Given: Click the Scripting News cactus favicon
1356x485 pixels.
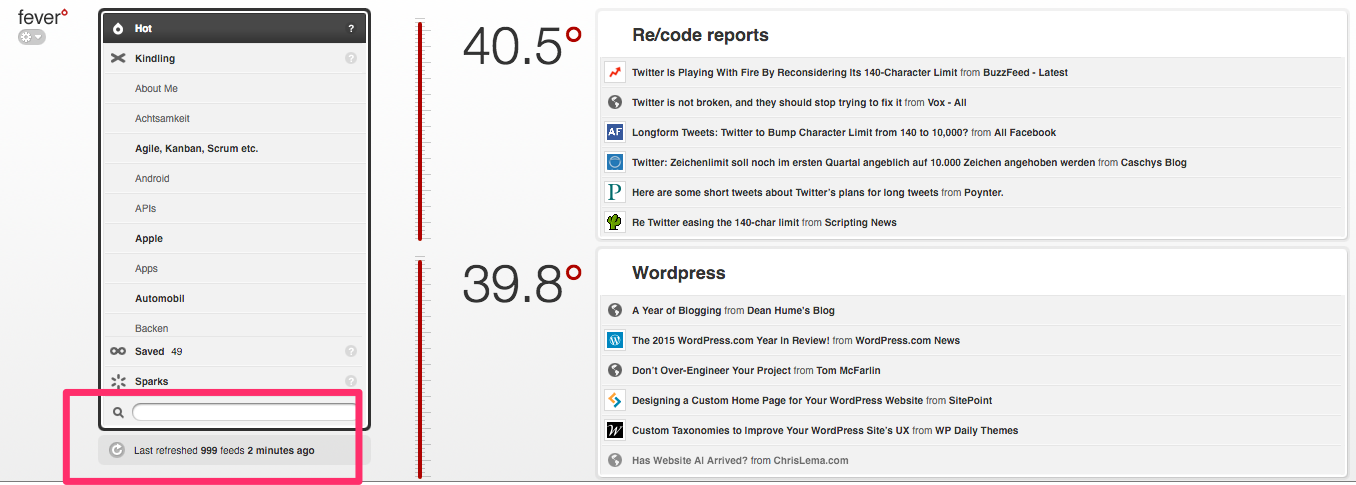Looking at the screenshot, I should (x=615, y=222).
